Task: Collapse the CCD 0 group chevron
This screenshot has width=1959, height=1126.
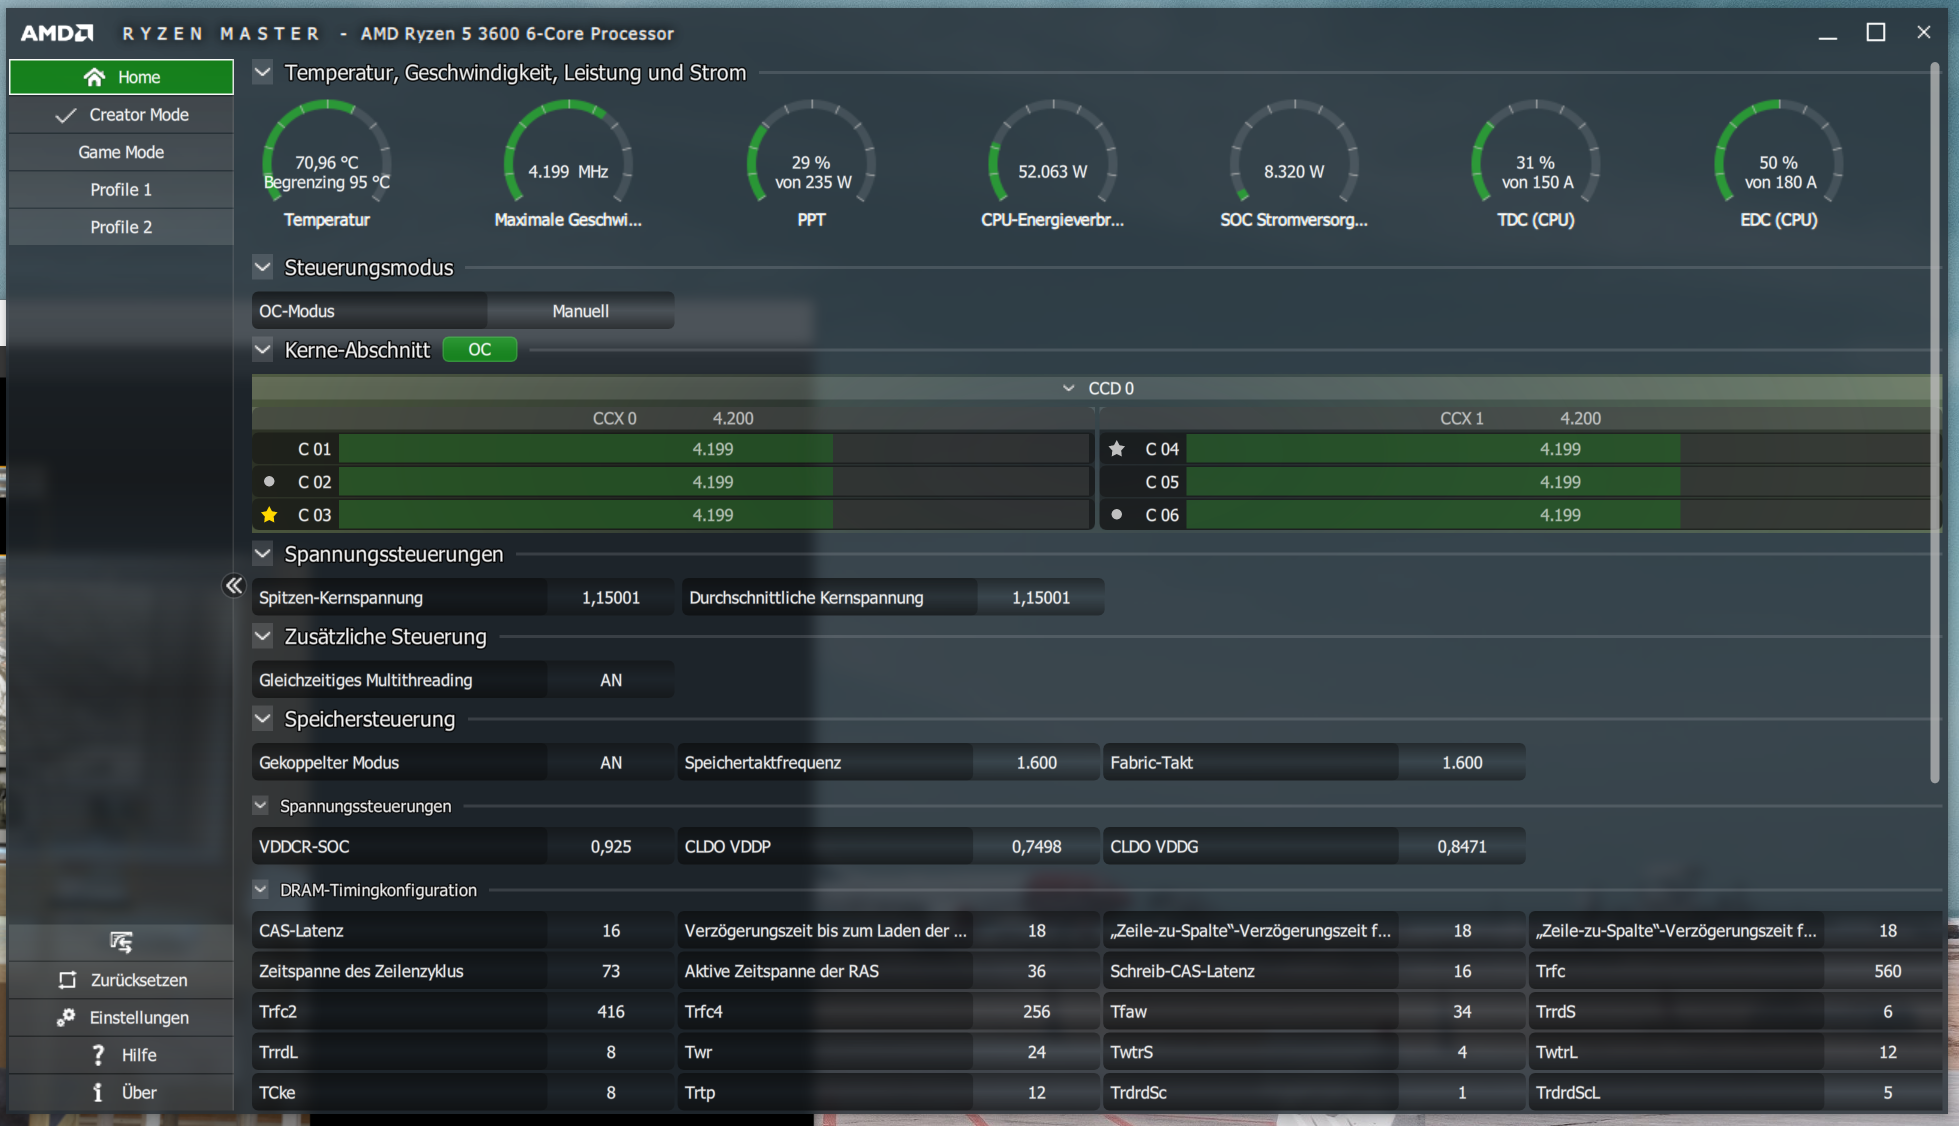Action: 1068,388
